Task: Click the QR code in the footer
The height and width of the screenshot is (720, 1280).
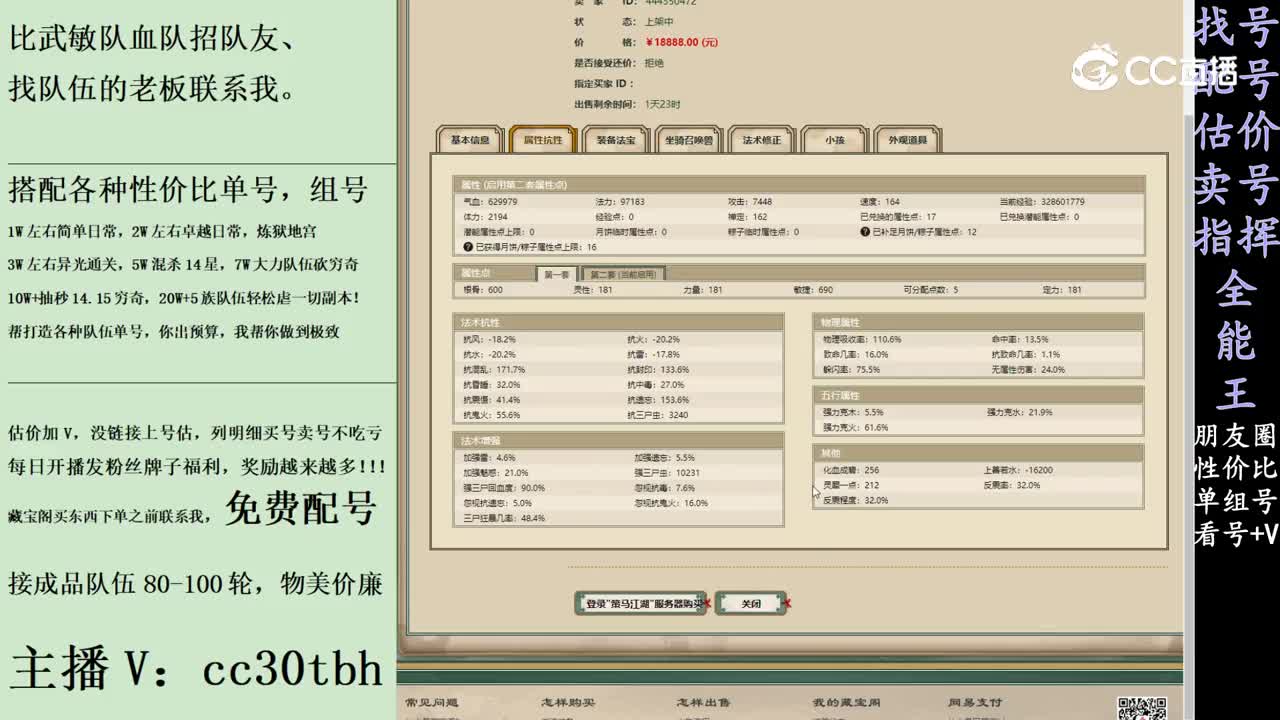Action: (1141, 708)
